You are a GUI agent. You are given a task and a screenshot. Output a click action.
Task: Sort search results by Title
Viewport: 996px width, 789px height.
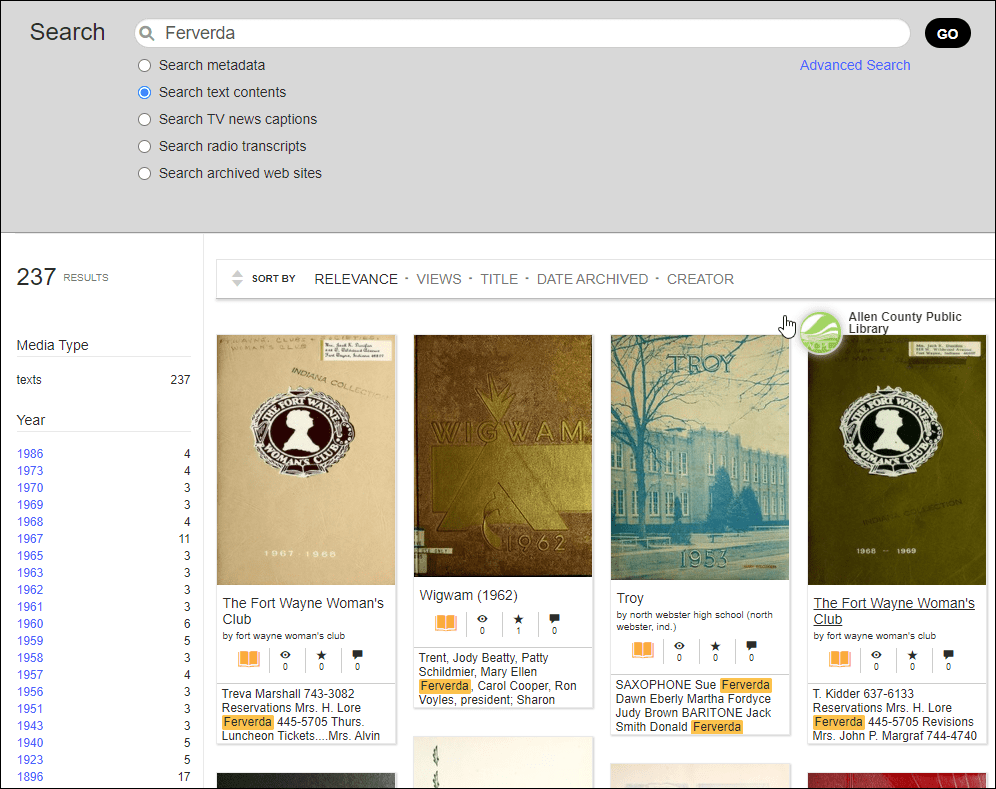pyautogui.click(x=499, y=279)
